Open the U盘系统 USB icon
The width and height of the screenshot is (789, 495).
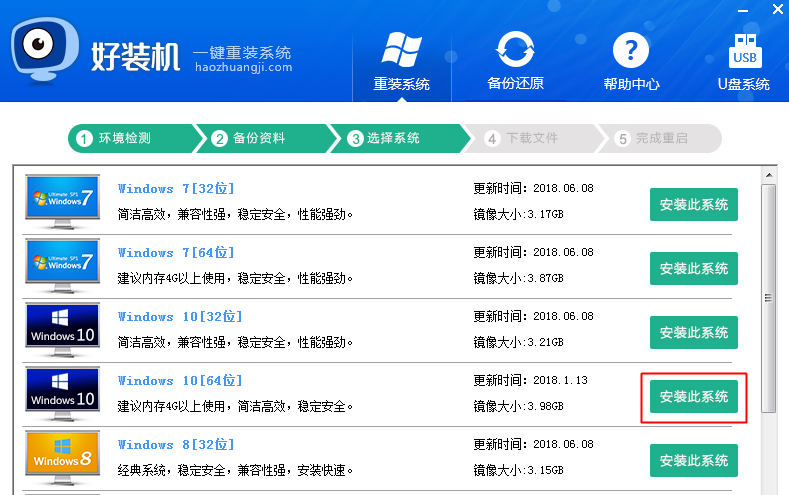745,50
